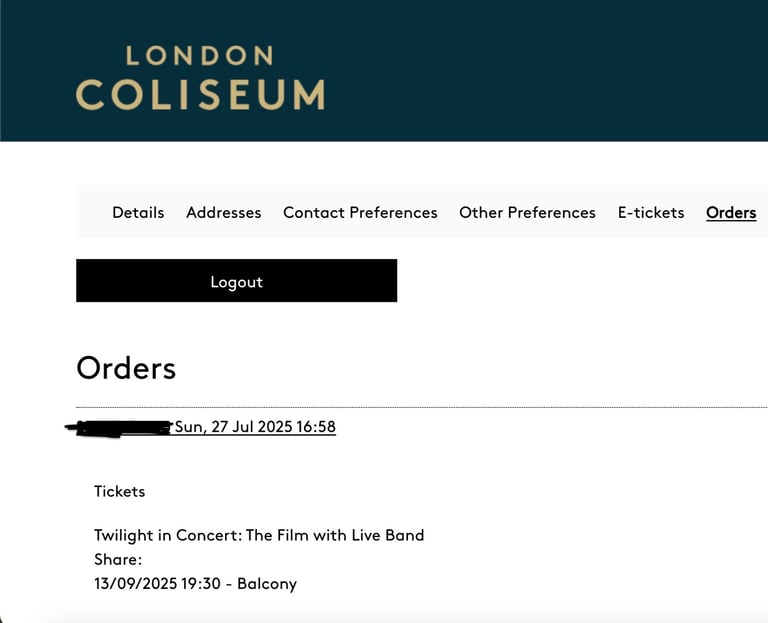Click the Orders page heading
The width and height of the screenshot is (768, 623).
point(126,368)
